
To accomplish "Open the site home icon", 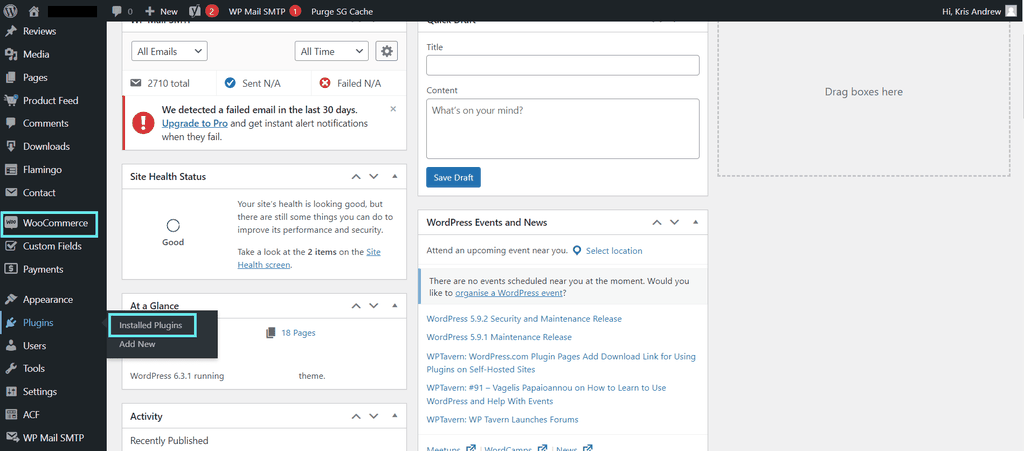I will 34,11.
